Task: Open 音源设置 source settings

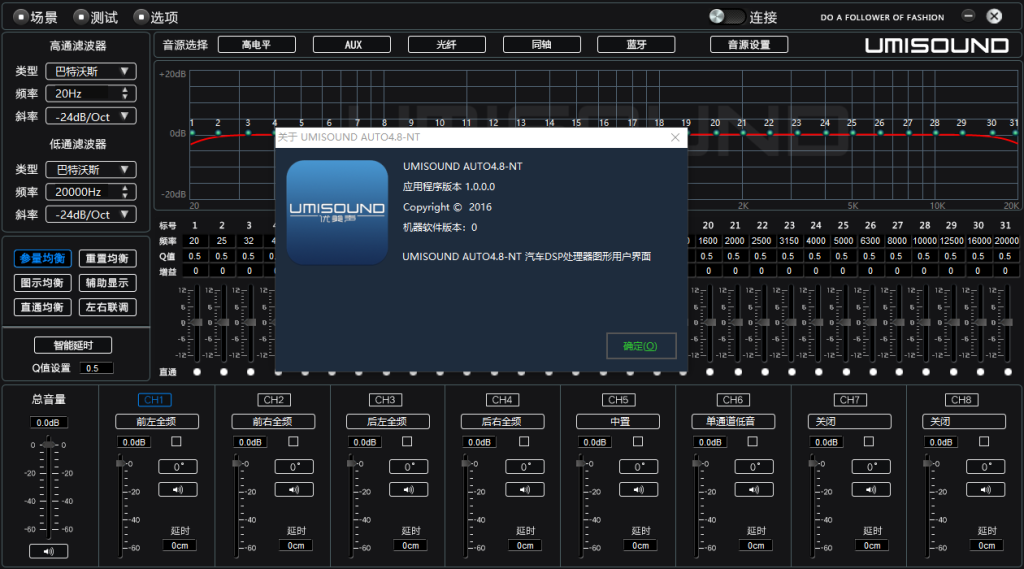Action: [x=749, y=44]
